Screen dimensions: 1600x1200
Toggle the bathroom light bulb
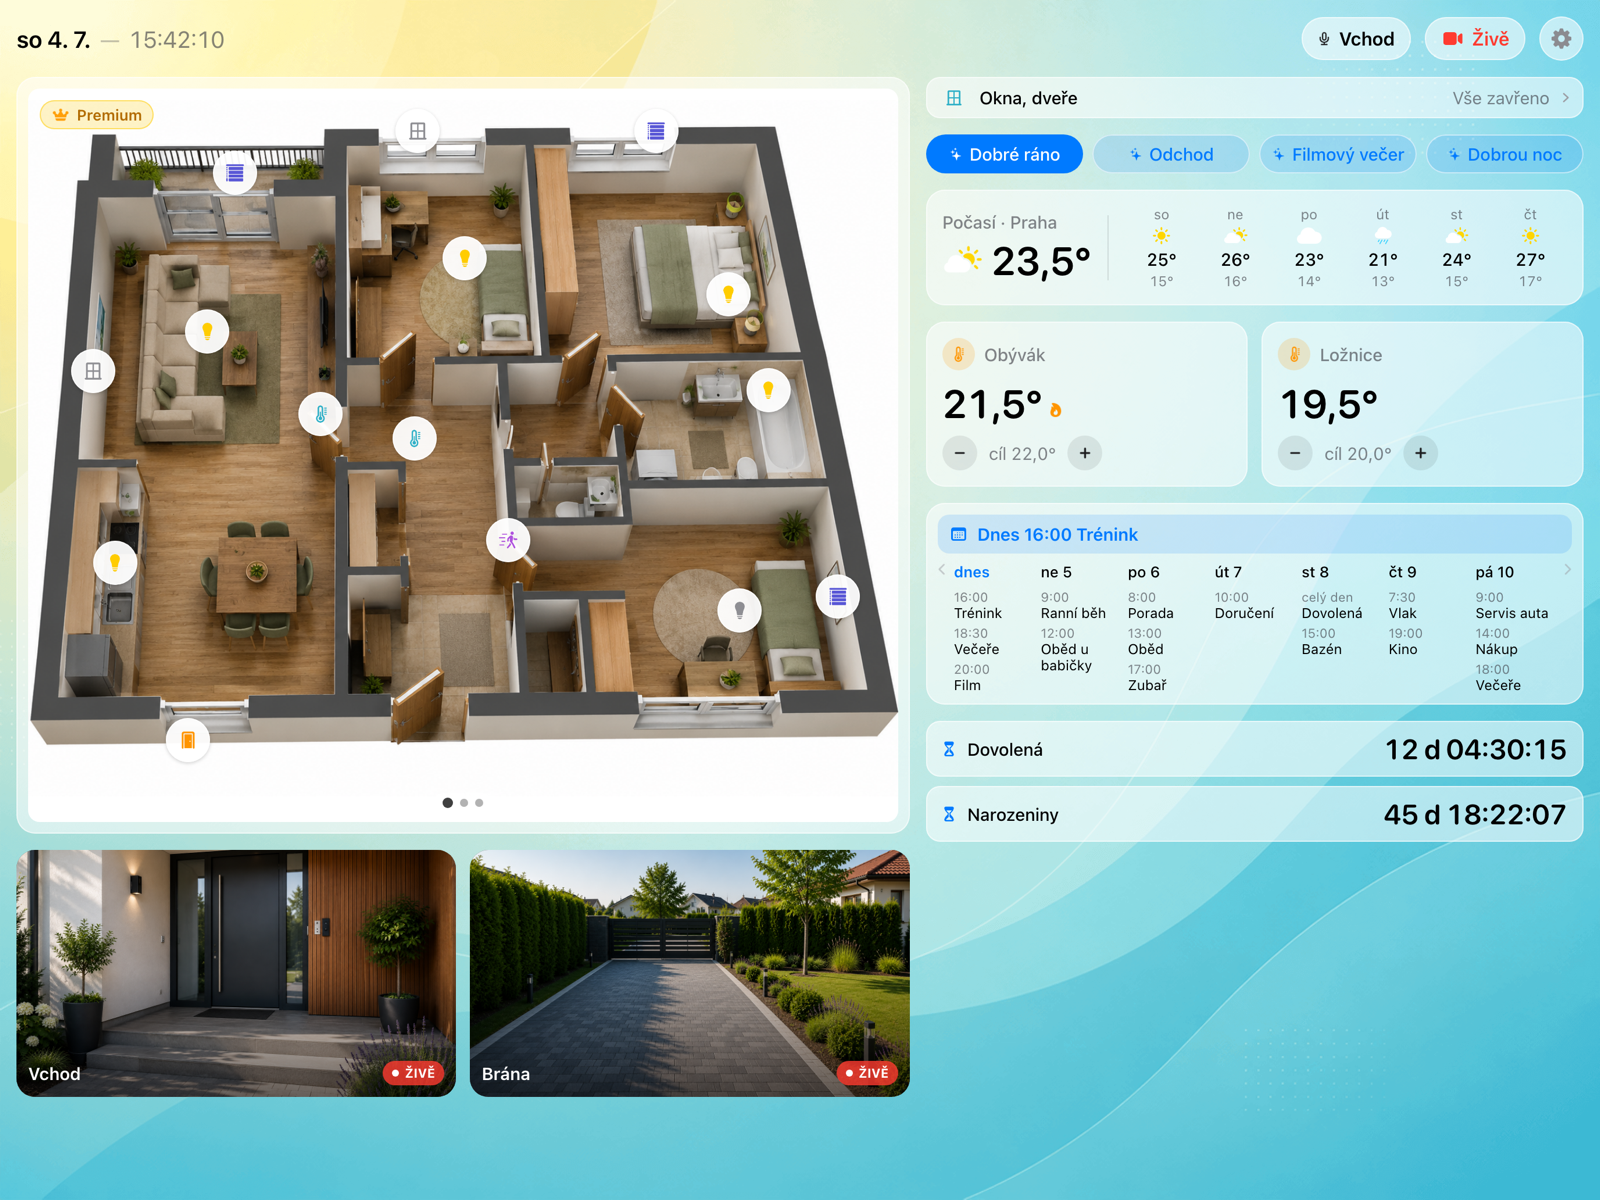[768, 390]
